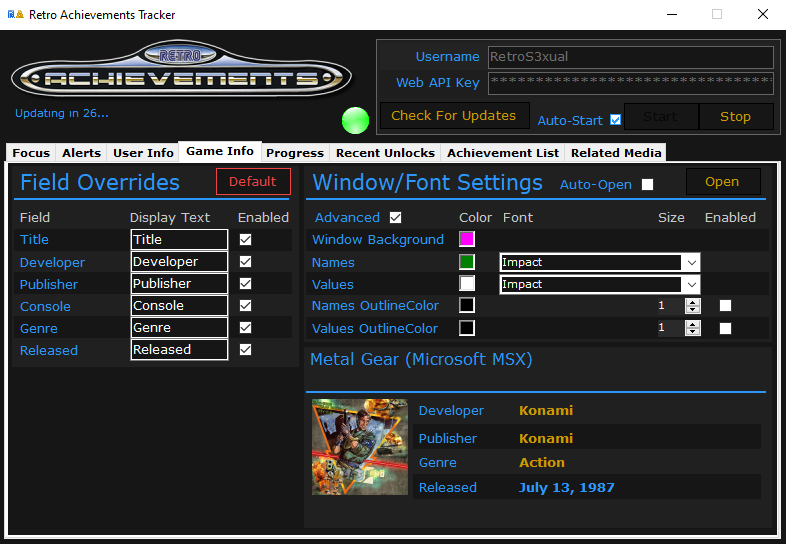This screenshot has height=544, width=786.
Task: Pick the black Values OutlineColor swatch
Action: point(467,328)
